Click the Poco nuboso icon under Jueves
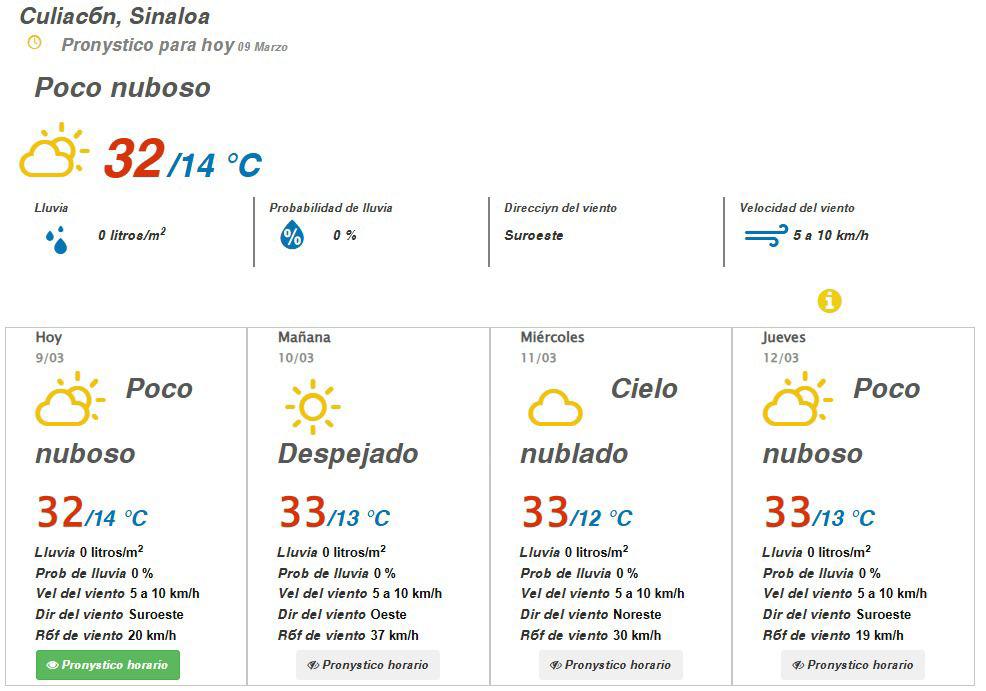Screen dimensions: 986x691 [x=800, y=398]
